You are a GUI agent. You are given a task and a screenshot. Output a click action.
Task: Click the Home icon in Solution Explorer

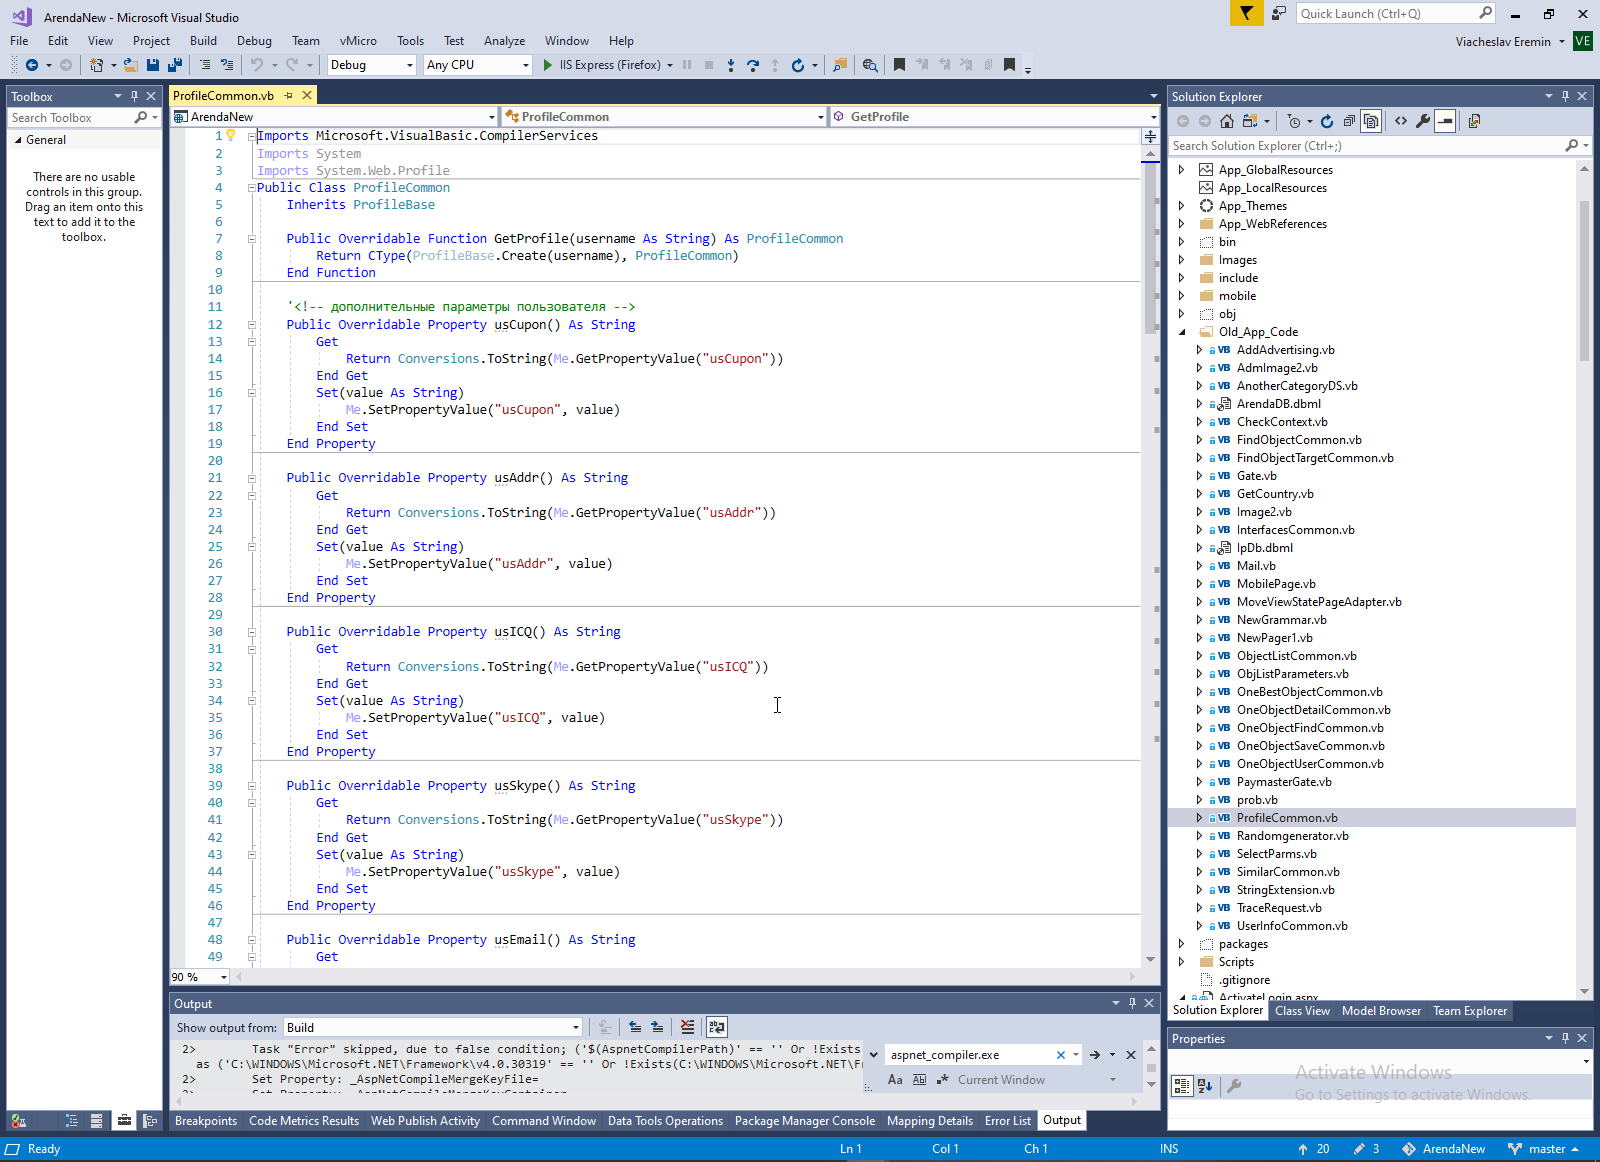[1227, 121]
